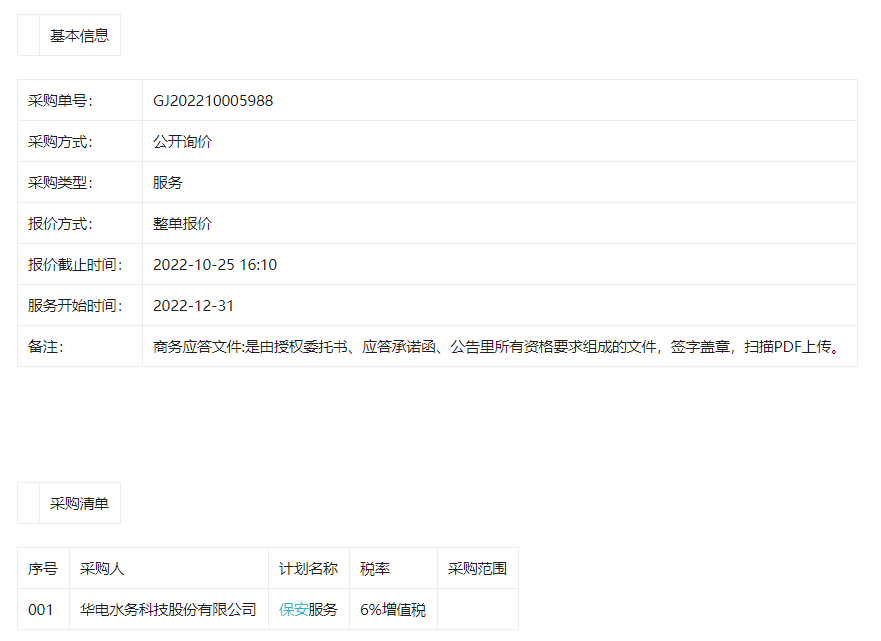
Task: Click the 采购人 column header
Action: click(102, 568)
